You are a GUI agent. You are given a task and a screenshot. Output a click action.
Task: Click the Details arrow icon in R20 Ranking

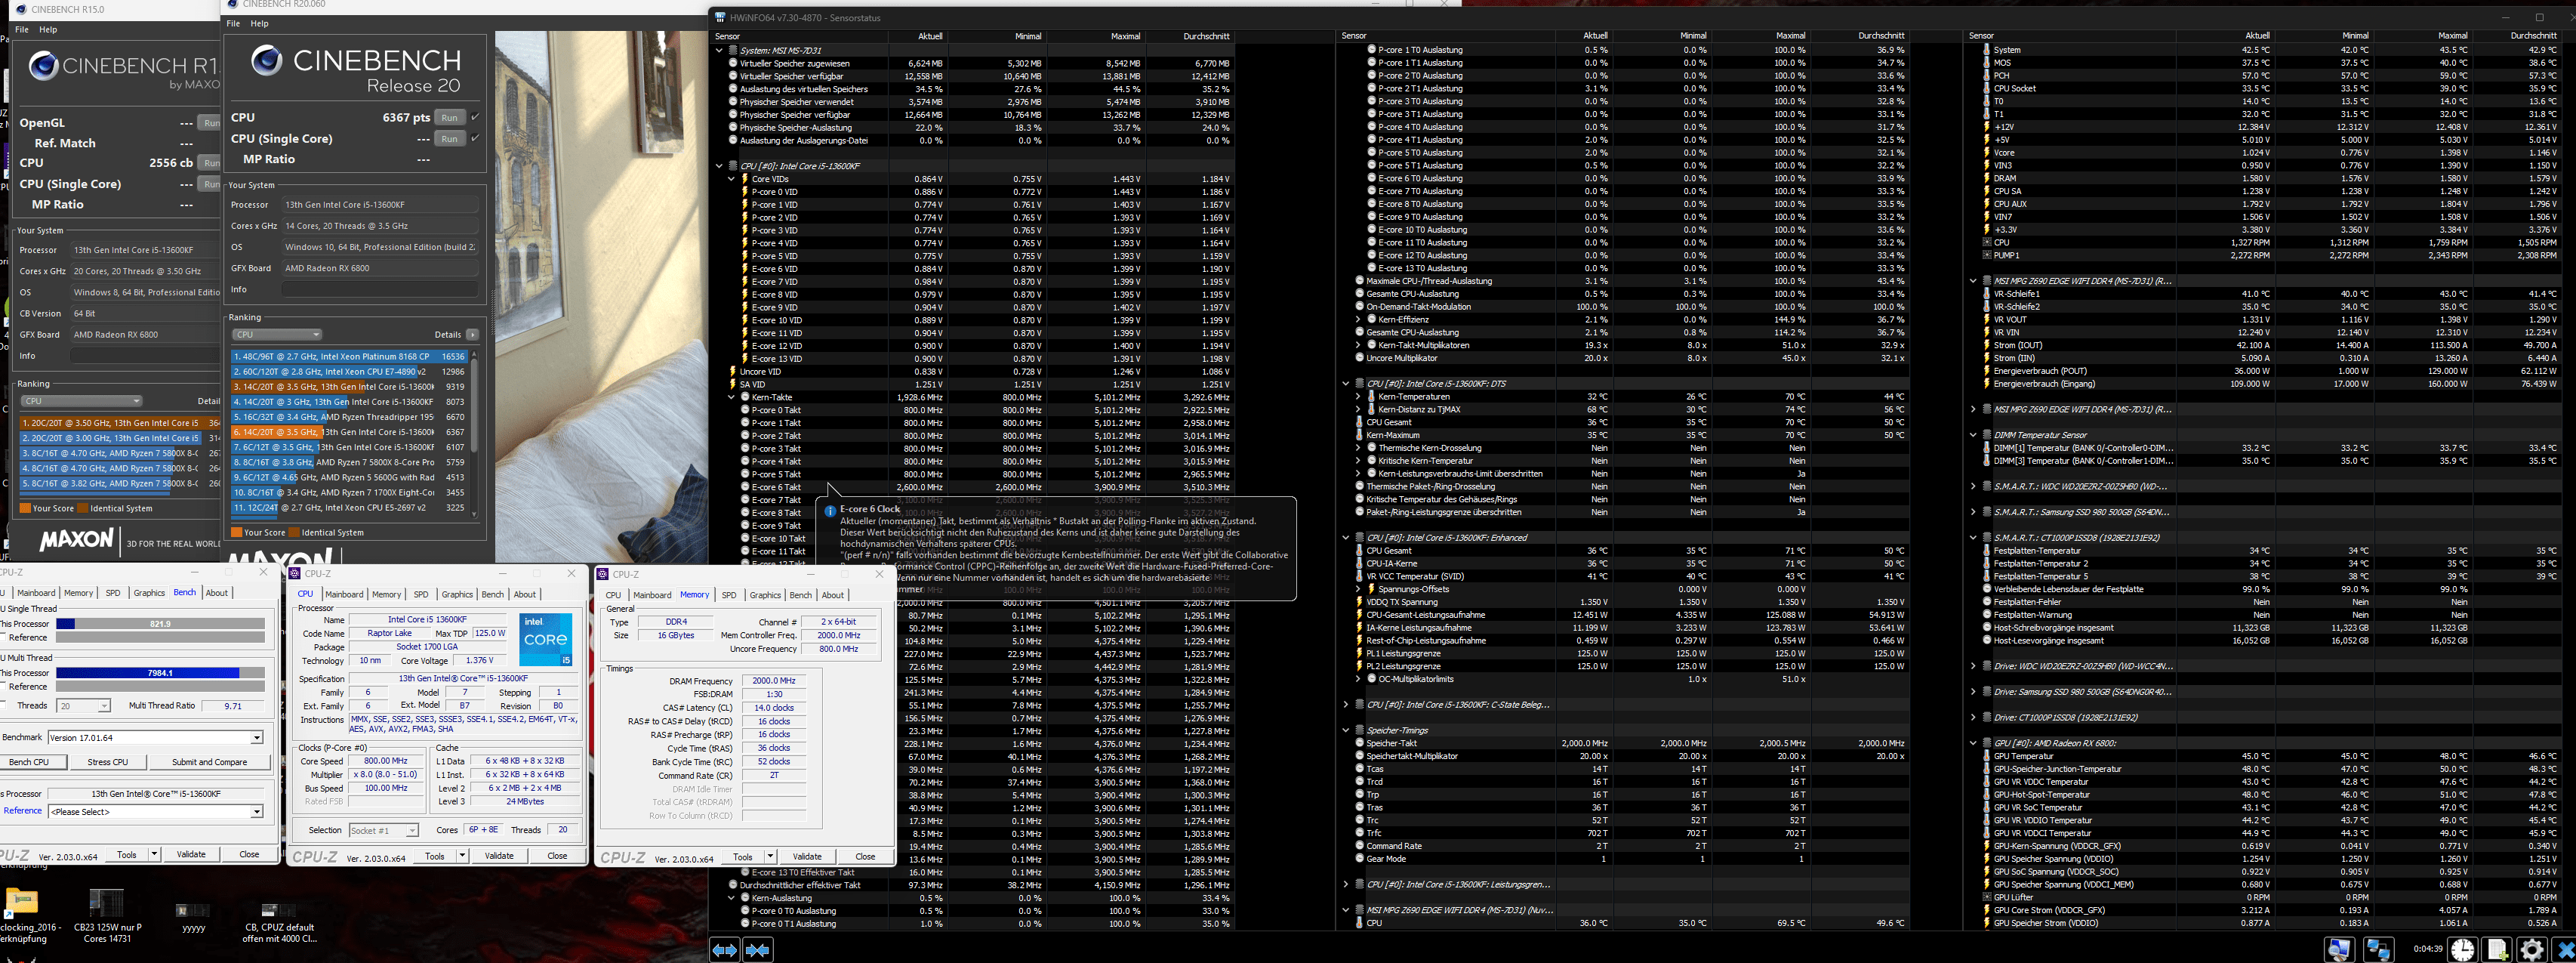tap(472, 334)
